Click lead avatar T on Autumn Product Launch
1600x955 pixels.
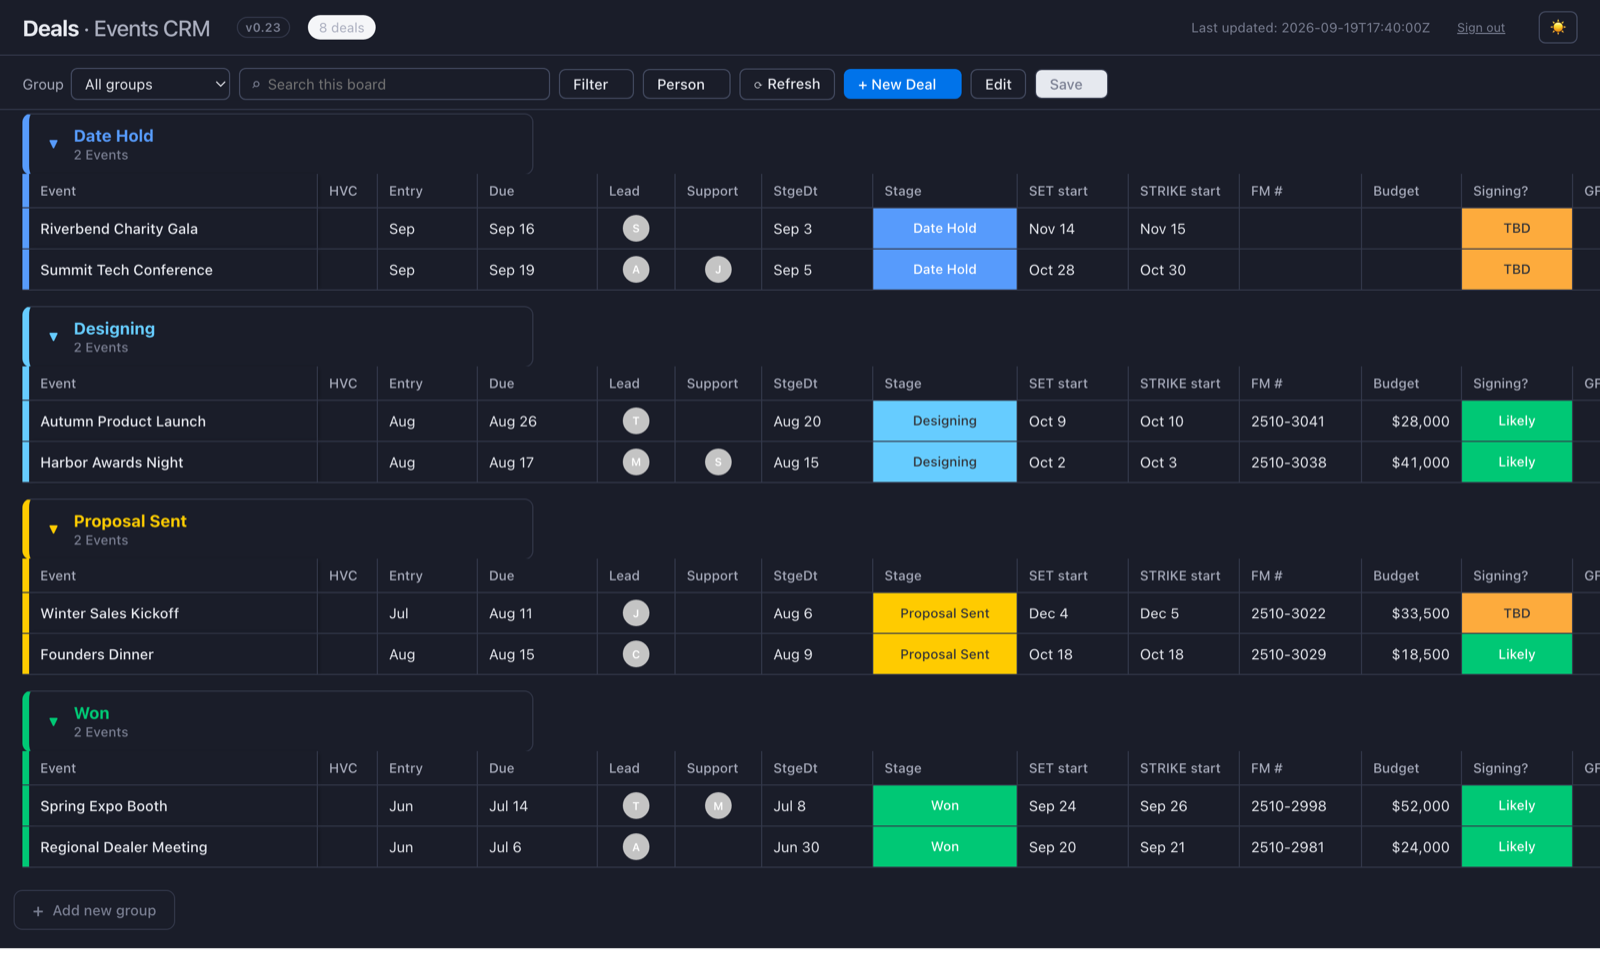click(x=636, y=421)
